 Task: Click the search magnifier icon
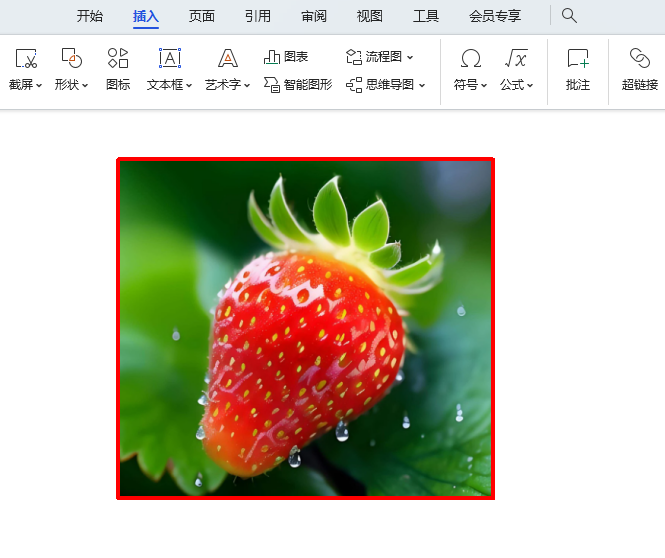569,16
